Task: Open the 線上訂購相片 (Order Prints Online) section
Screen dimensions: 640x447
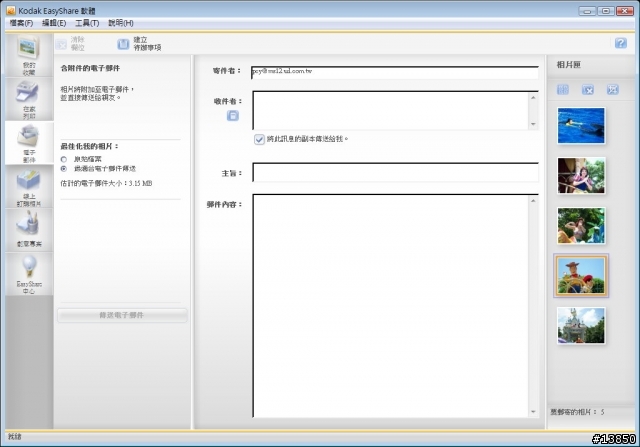Action: tap(29, 187)
